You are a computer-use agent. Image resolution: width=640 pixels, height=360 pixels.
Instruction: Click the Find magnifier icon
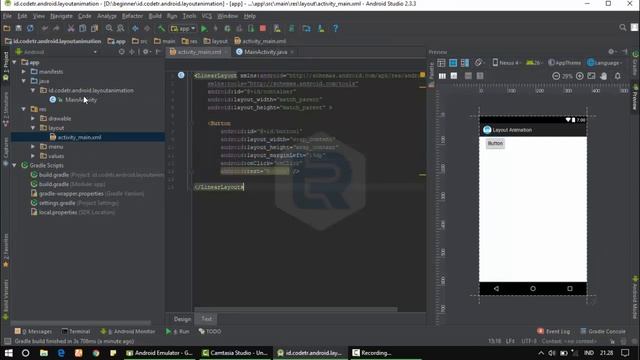(109, 28)
